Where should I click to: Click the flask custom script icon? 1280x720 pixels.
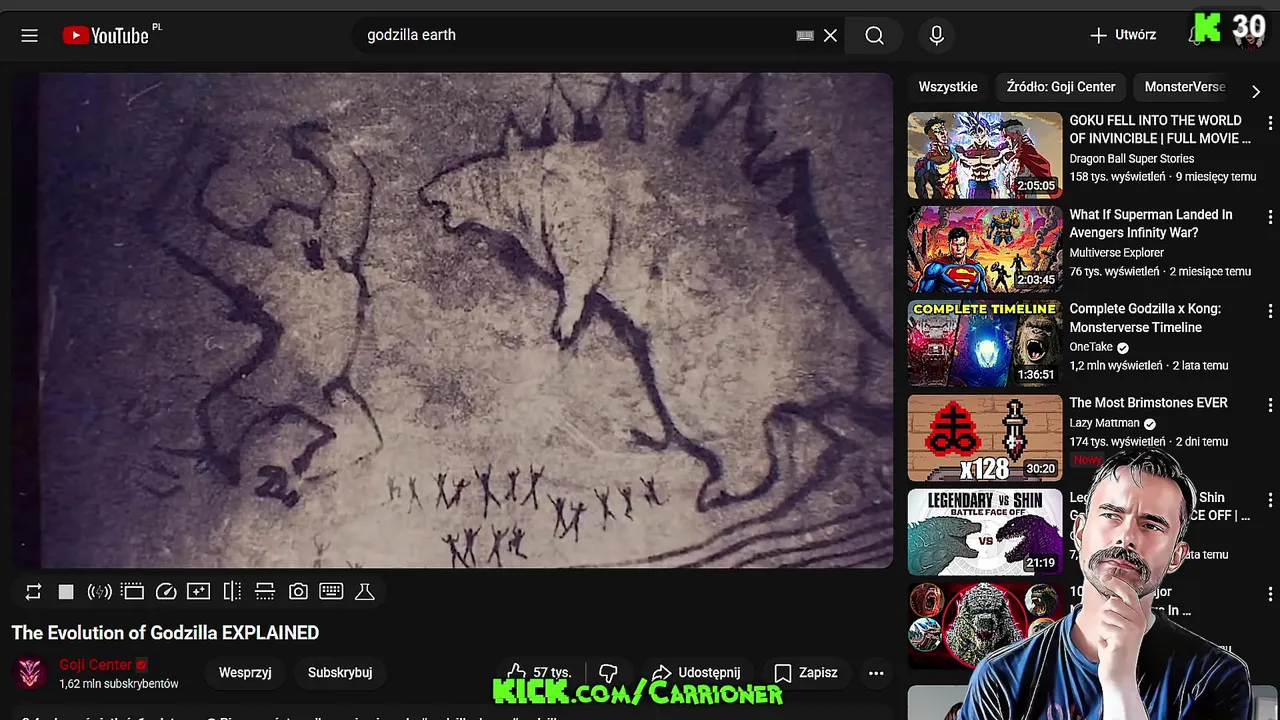(365, 592)
